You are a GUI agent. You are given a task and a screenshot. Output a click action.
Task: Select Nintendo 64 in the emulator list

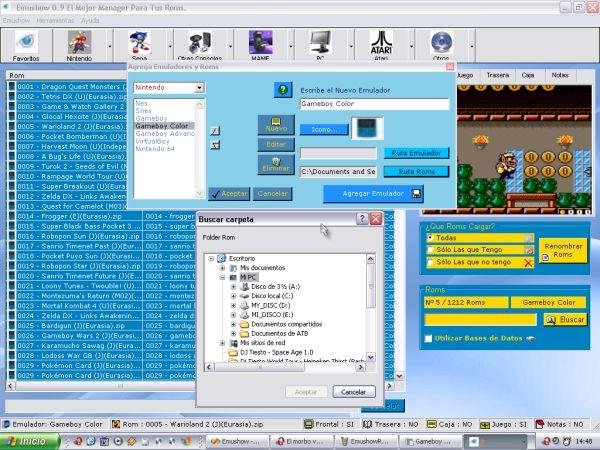pos(155,148)
